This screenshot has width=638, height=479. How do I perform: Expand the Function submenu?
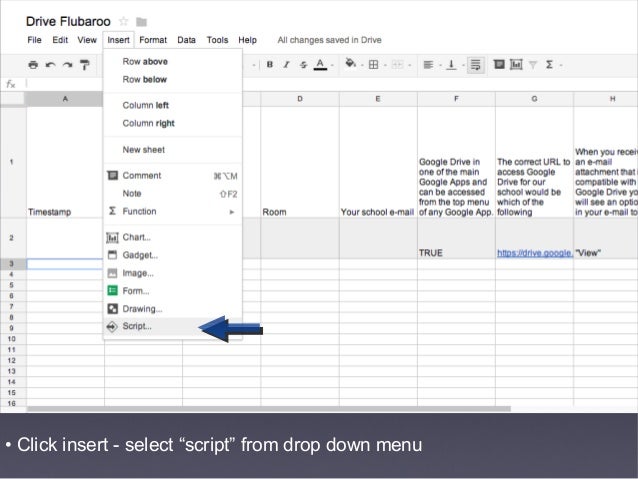pos(173,211)
